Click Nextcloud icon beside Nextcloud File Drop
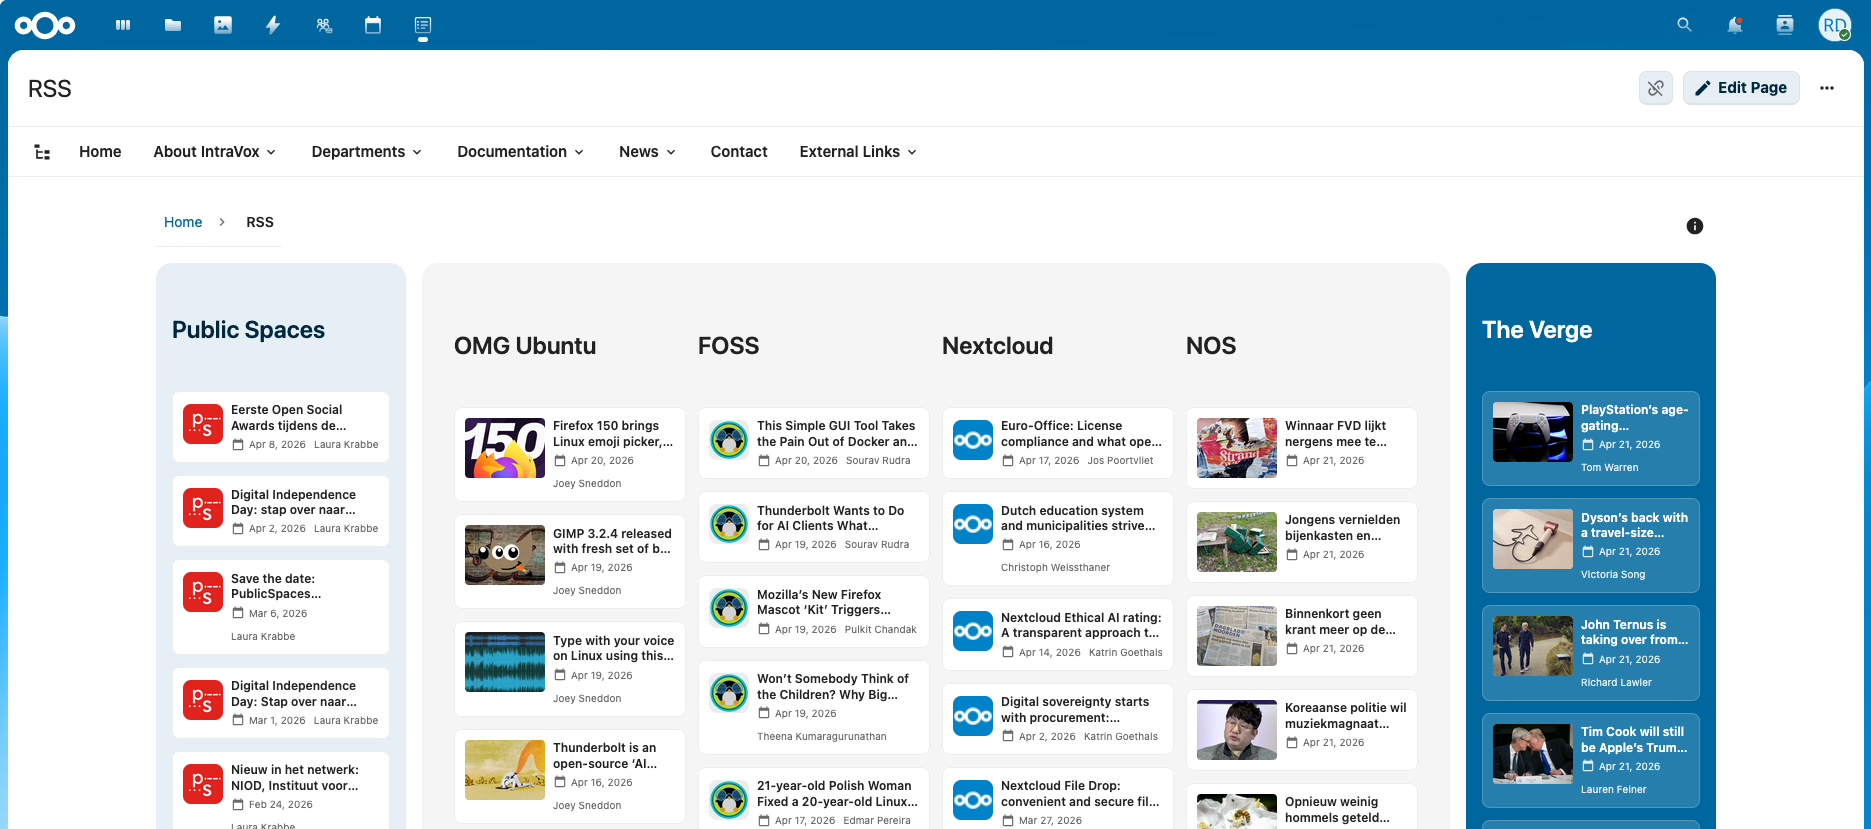This screenshot has height=829, width=1871. click(x=973, y=799)
